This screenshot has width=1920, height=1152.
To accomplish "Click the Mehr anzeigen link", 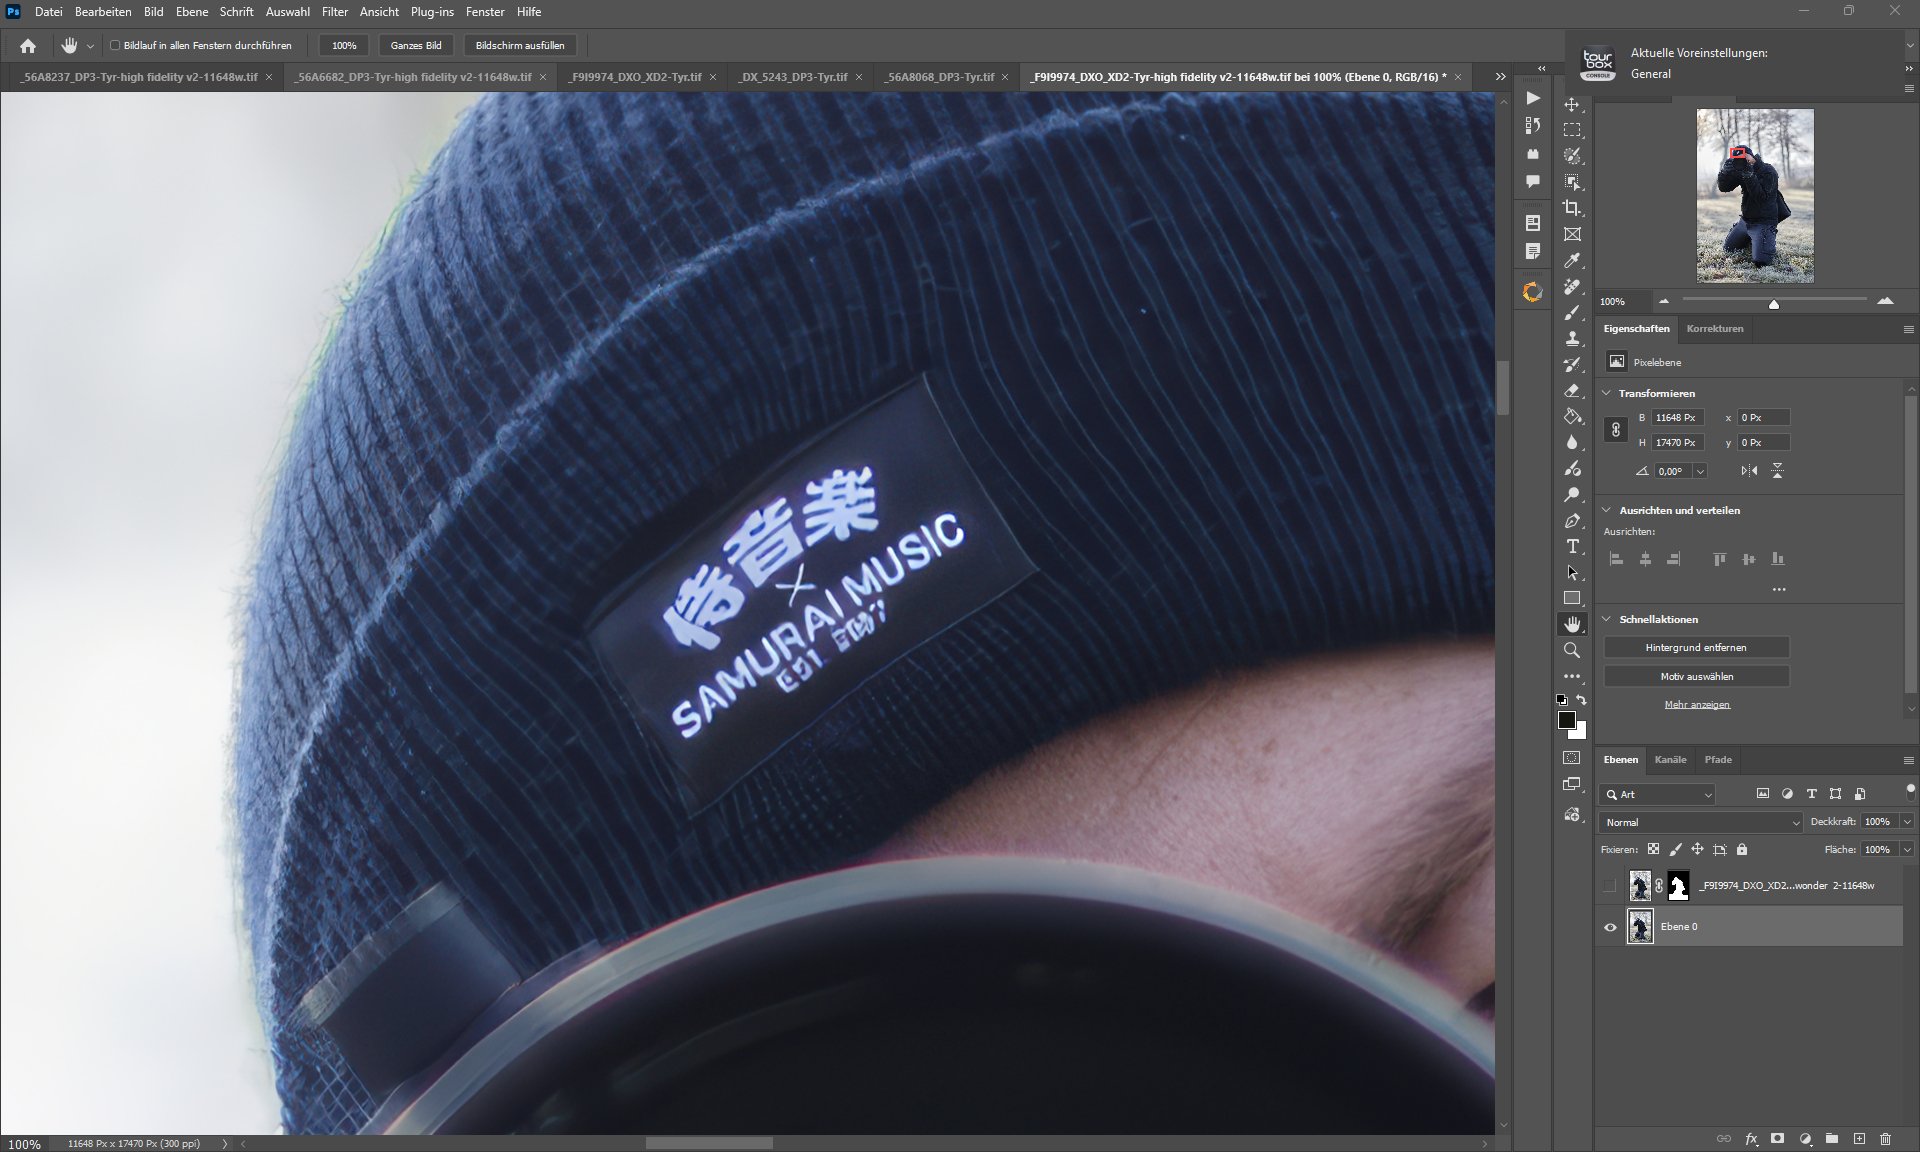I will click(1697, 705).
